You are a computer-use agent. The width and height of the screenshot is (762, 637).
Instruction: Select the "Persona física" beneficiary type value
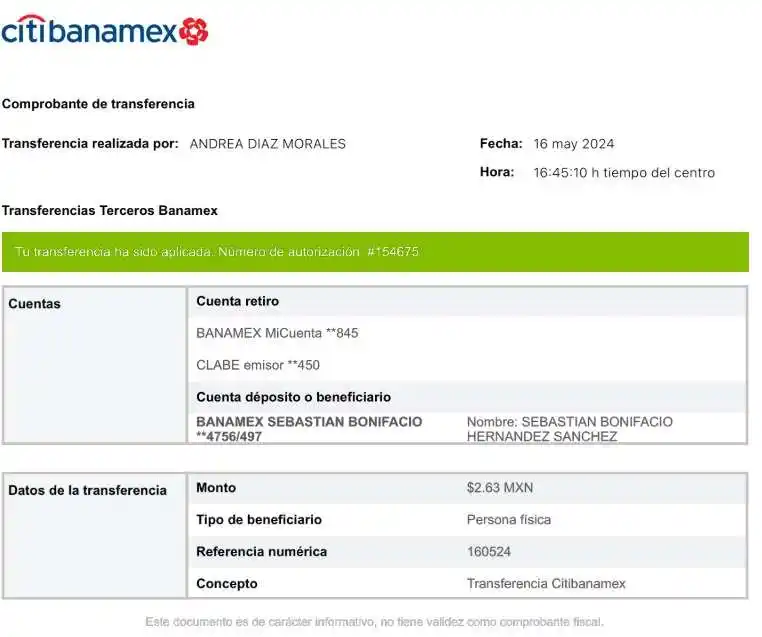point(508,520)
